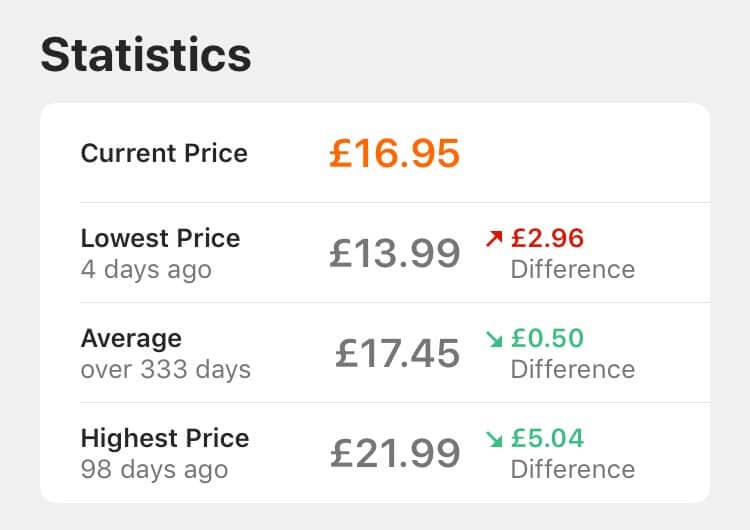Click the £13.99 lowest price value
This screenshot has width=750, height=530.
coord(395,254)
